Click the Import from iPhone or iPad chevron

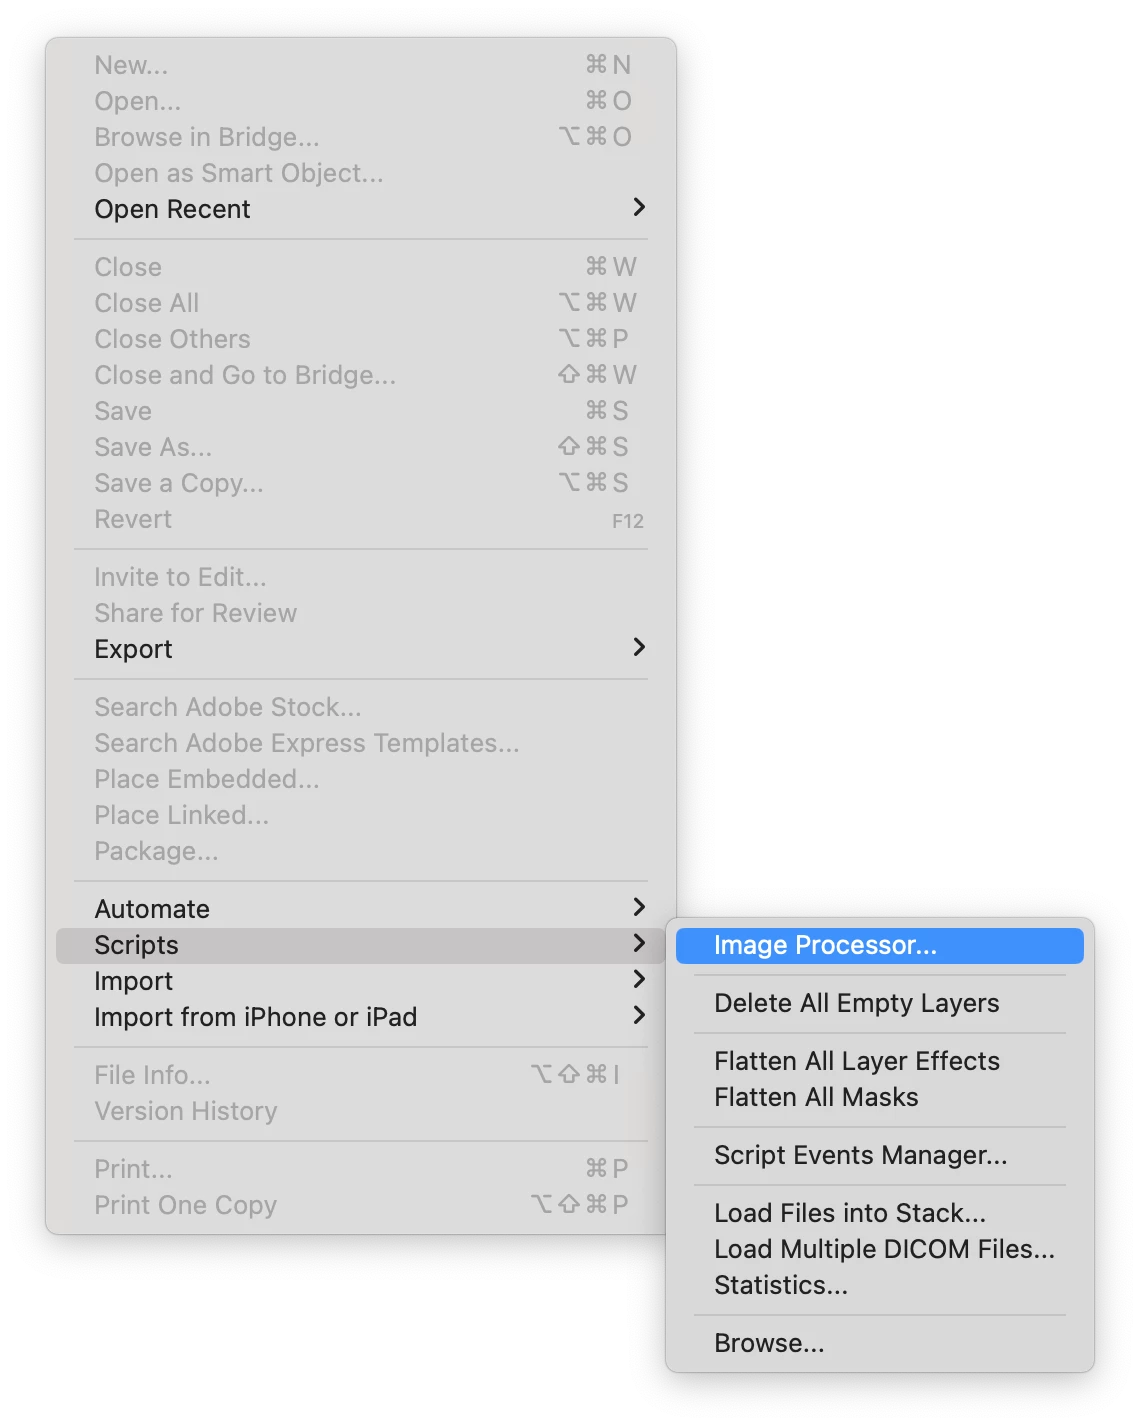point(639,1015)
